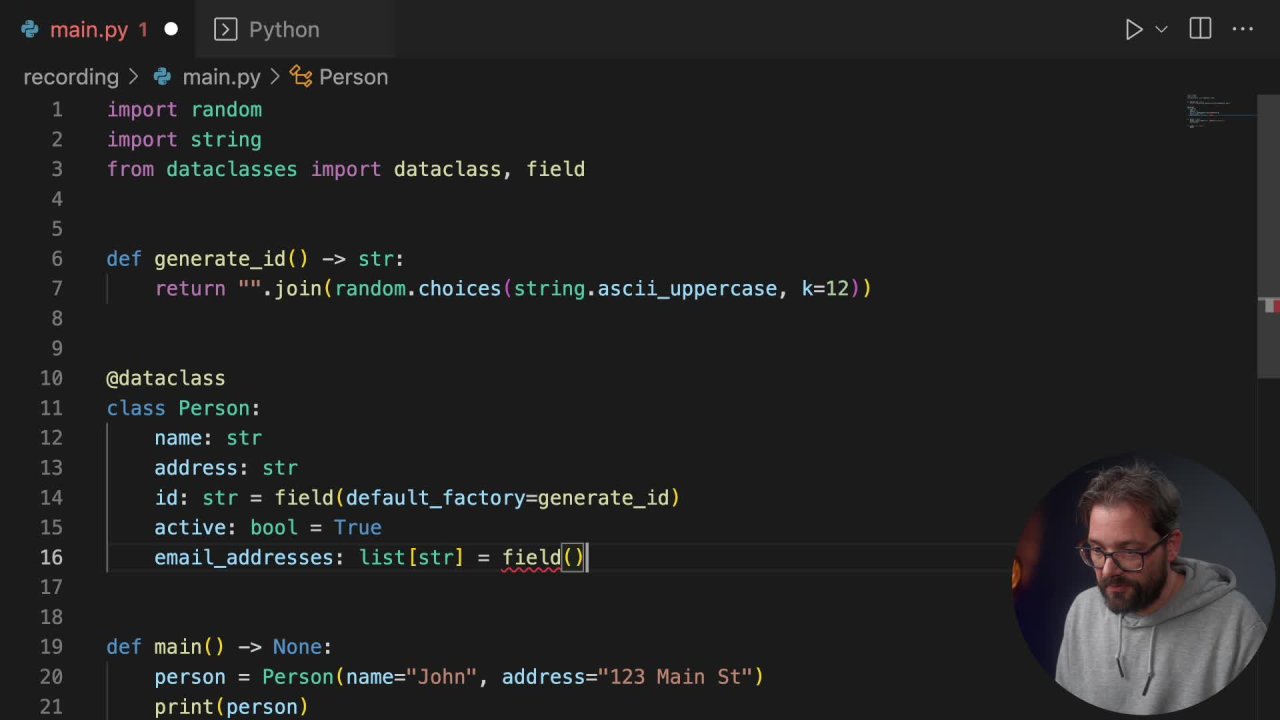
Task: Click the Python file icon in main.py tab
Action: click(x=30, y=30)
